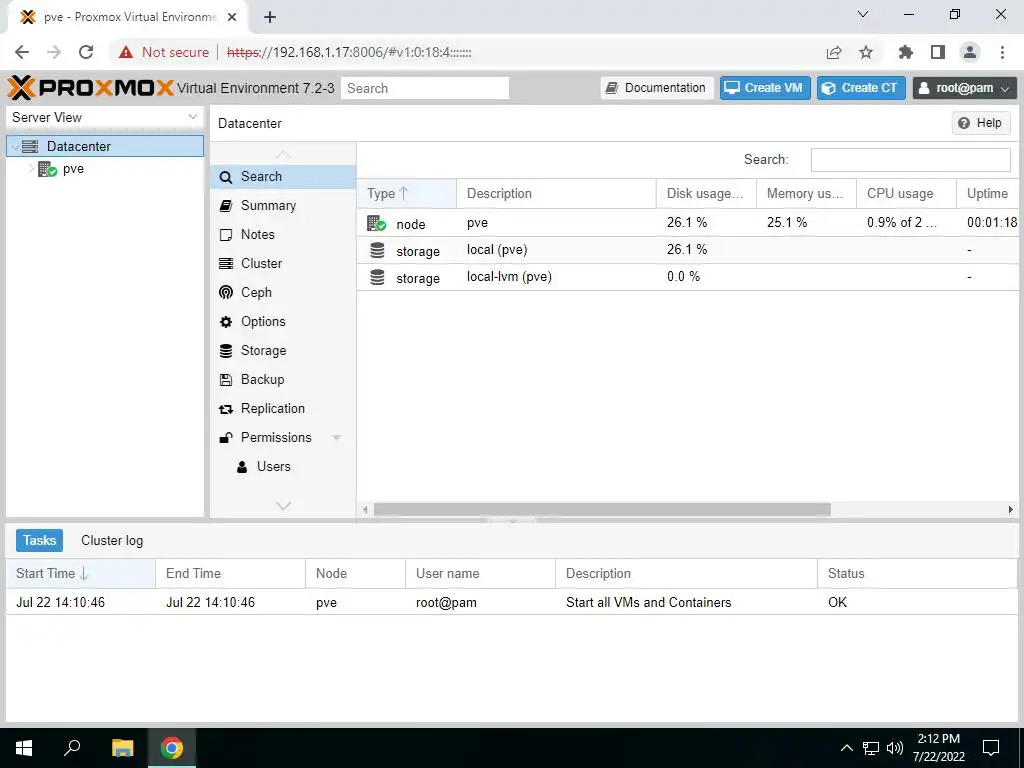Image resolution: width=1024 pixels, height=768 pixels.
Task: Collapse the Permissions submenu arrow
Action: click(337, 438)
